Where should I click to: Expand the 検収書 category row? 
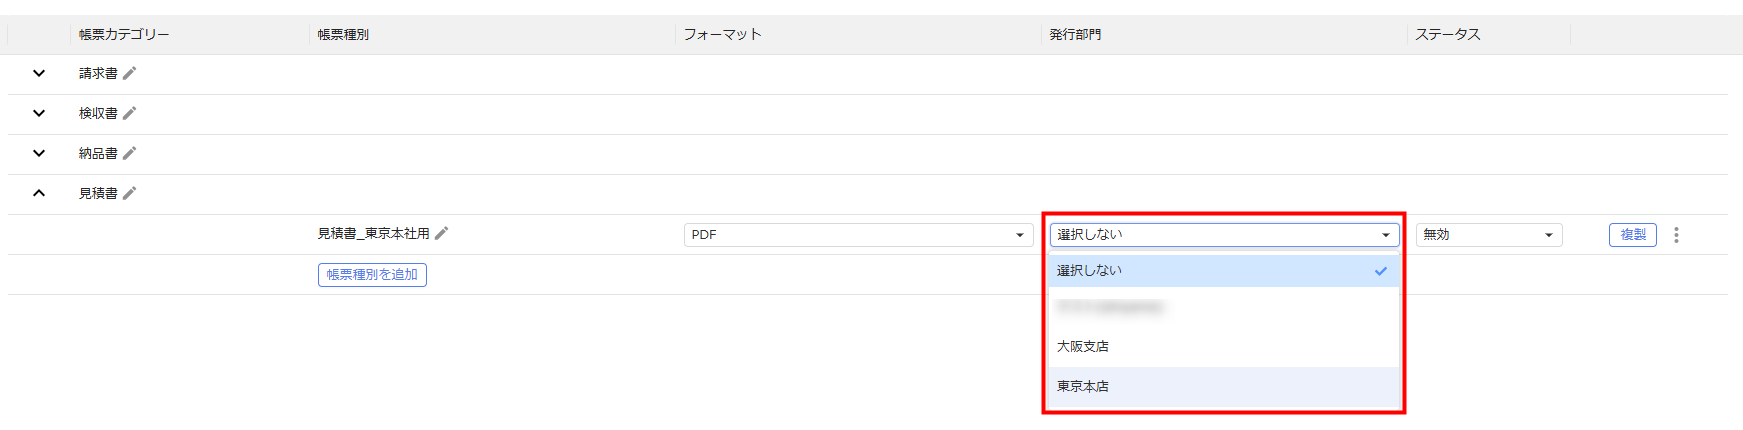[39, 113]
